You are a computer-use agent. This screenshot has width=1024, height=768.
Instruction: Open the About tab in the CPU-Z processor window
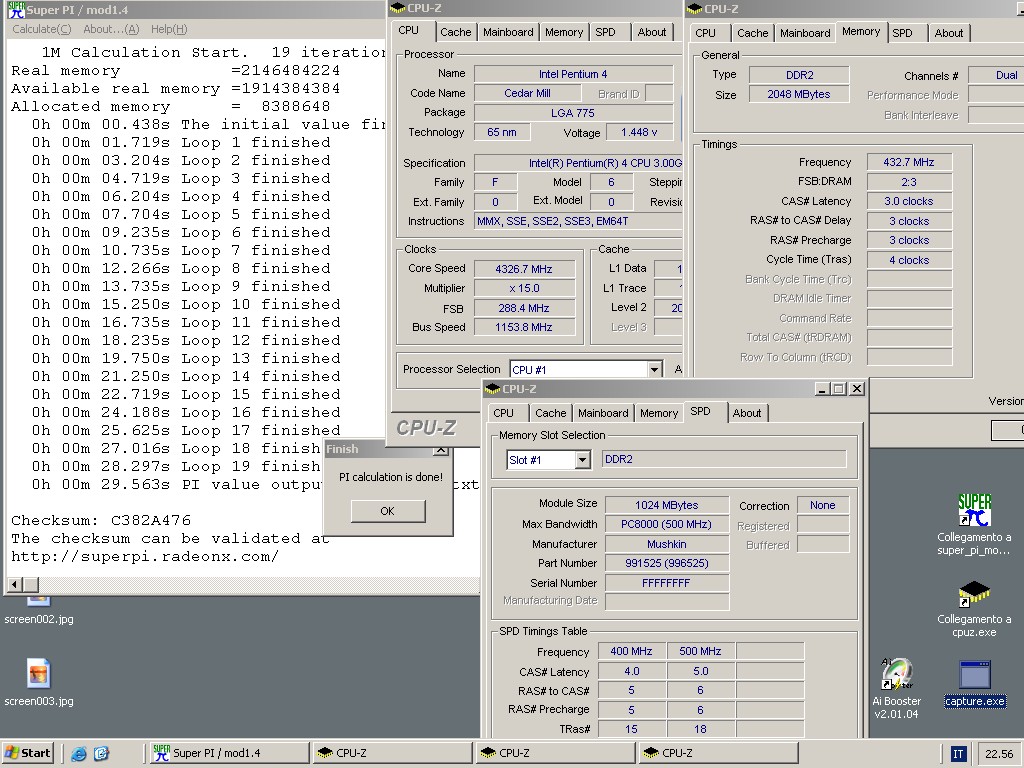pos(652,32)
